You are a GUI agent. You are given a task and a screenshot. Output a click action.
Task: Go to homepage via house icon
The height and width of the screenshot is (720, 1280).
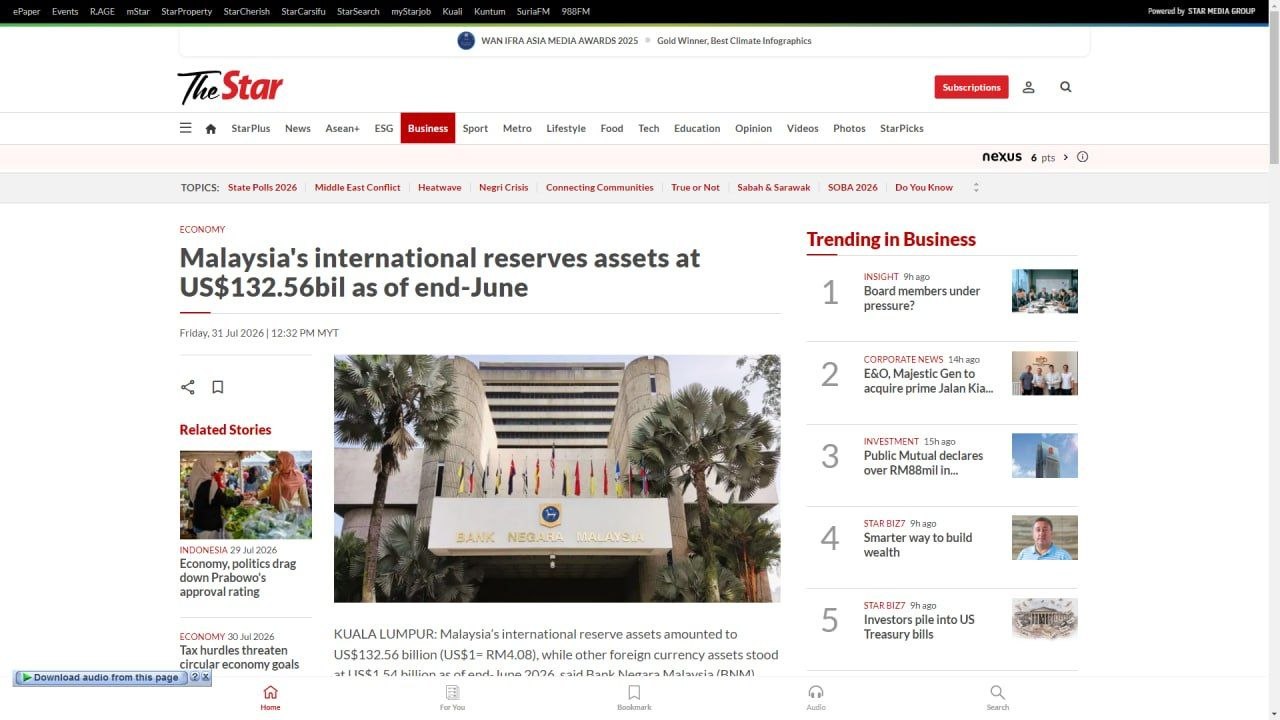coord(211,128)
